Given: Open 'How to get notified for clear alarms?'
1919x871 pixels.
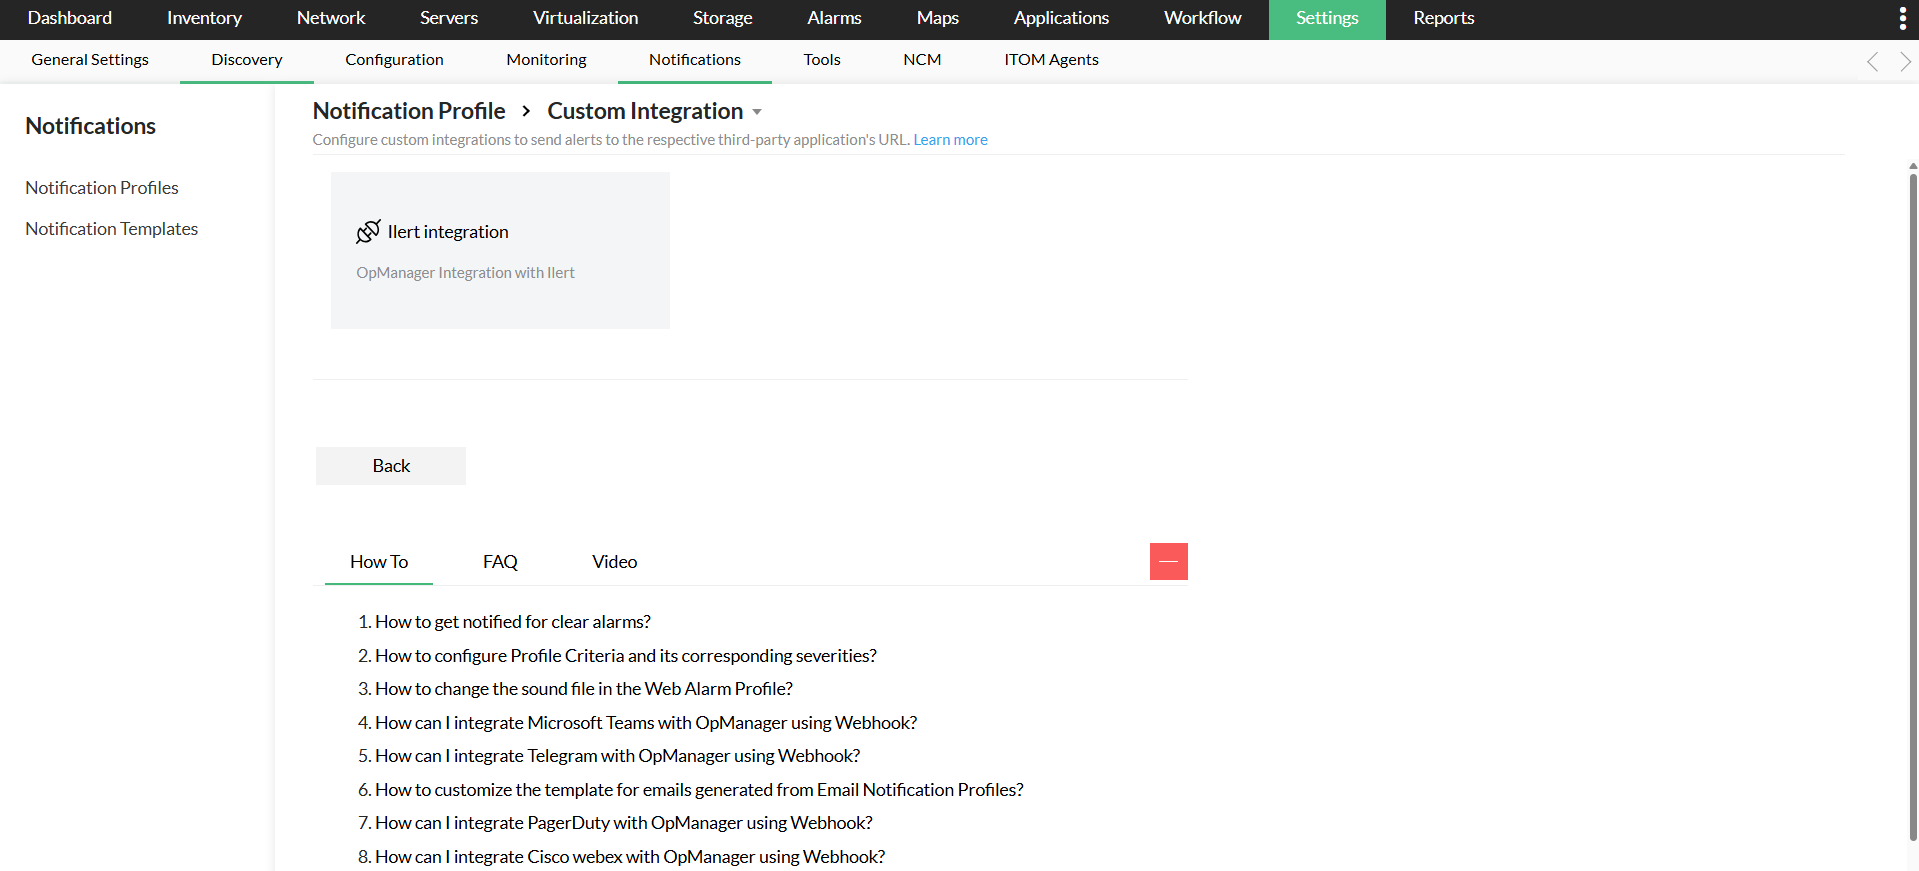Looking at the screenshot, I should click(x=513, y=622).
